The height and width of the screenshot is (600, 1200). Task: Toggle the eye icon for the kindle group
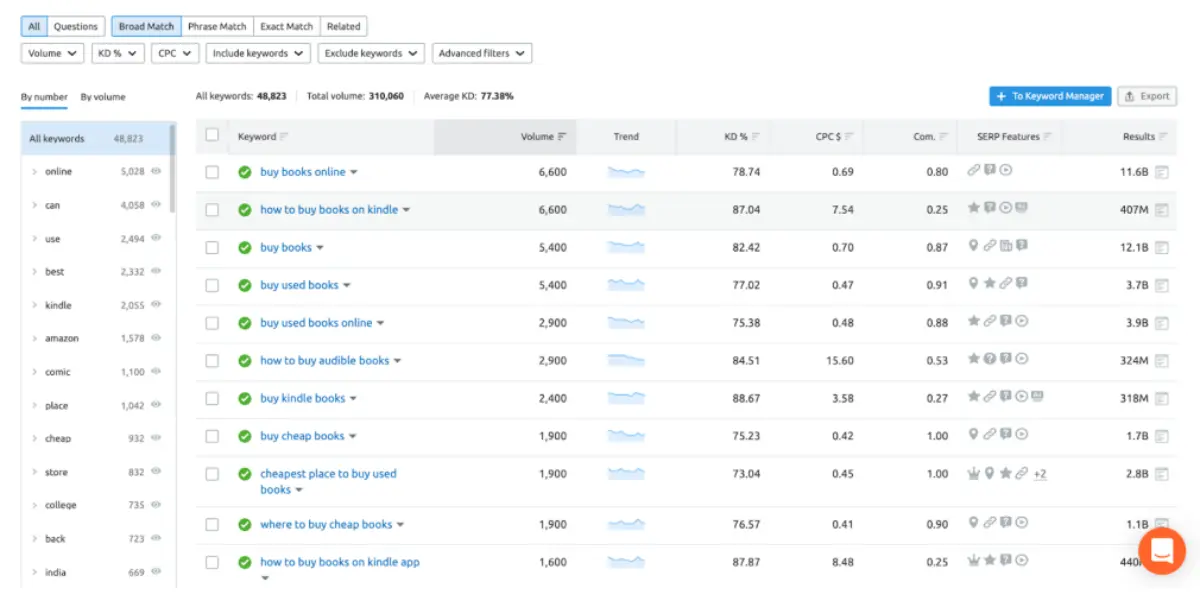tap(156, 305)
